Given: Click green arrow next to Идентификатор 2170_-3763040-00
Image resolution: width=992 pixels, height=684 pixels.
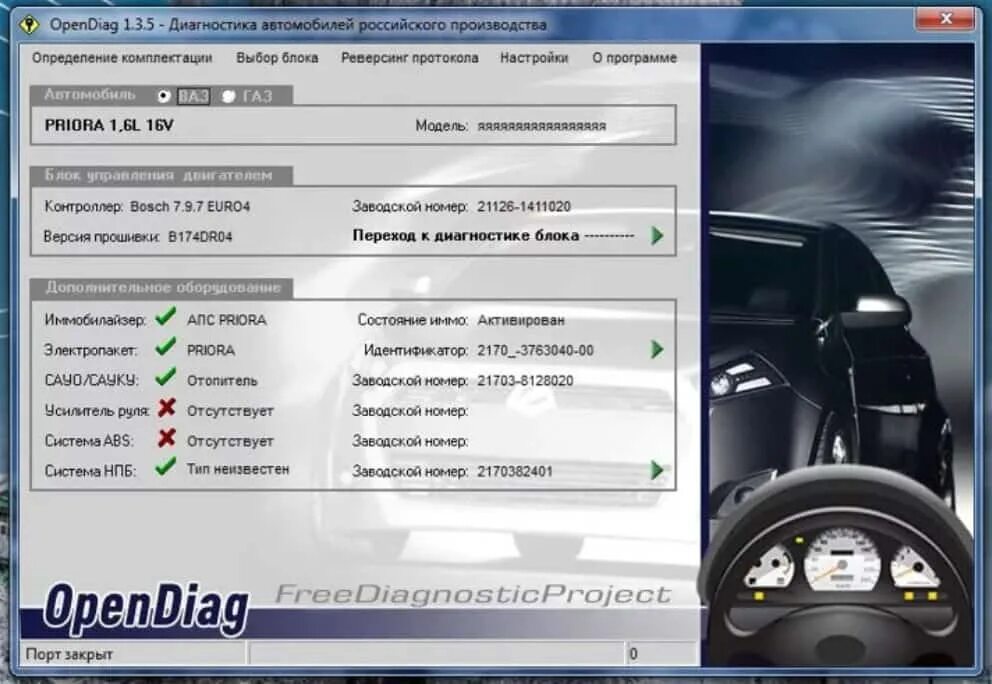Looking at the screenshot, I should (657, 349).
